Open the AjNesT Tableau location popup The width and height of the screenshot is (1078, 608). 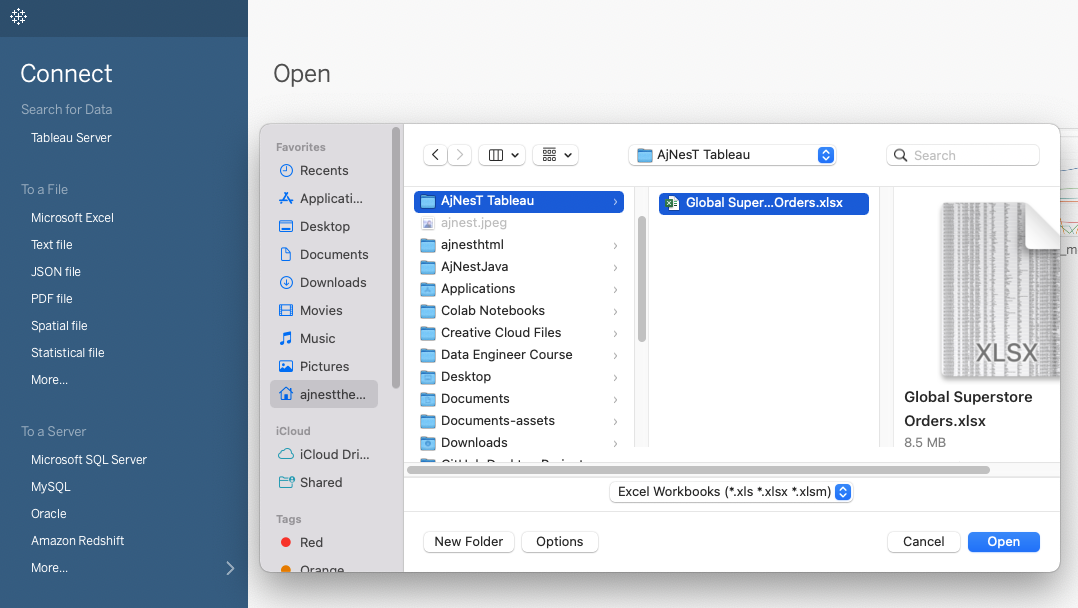[x=732, y=155]
